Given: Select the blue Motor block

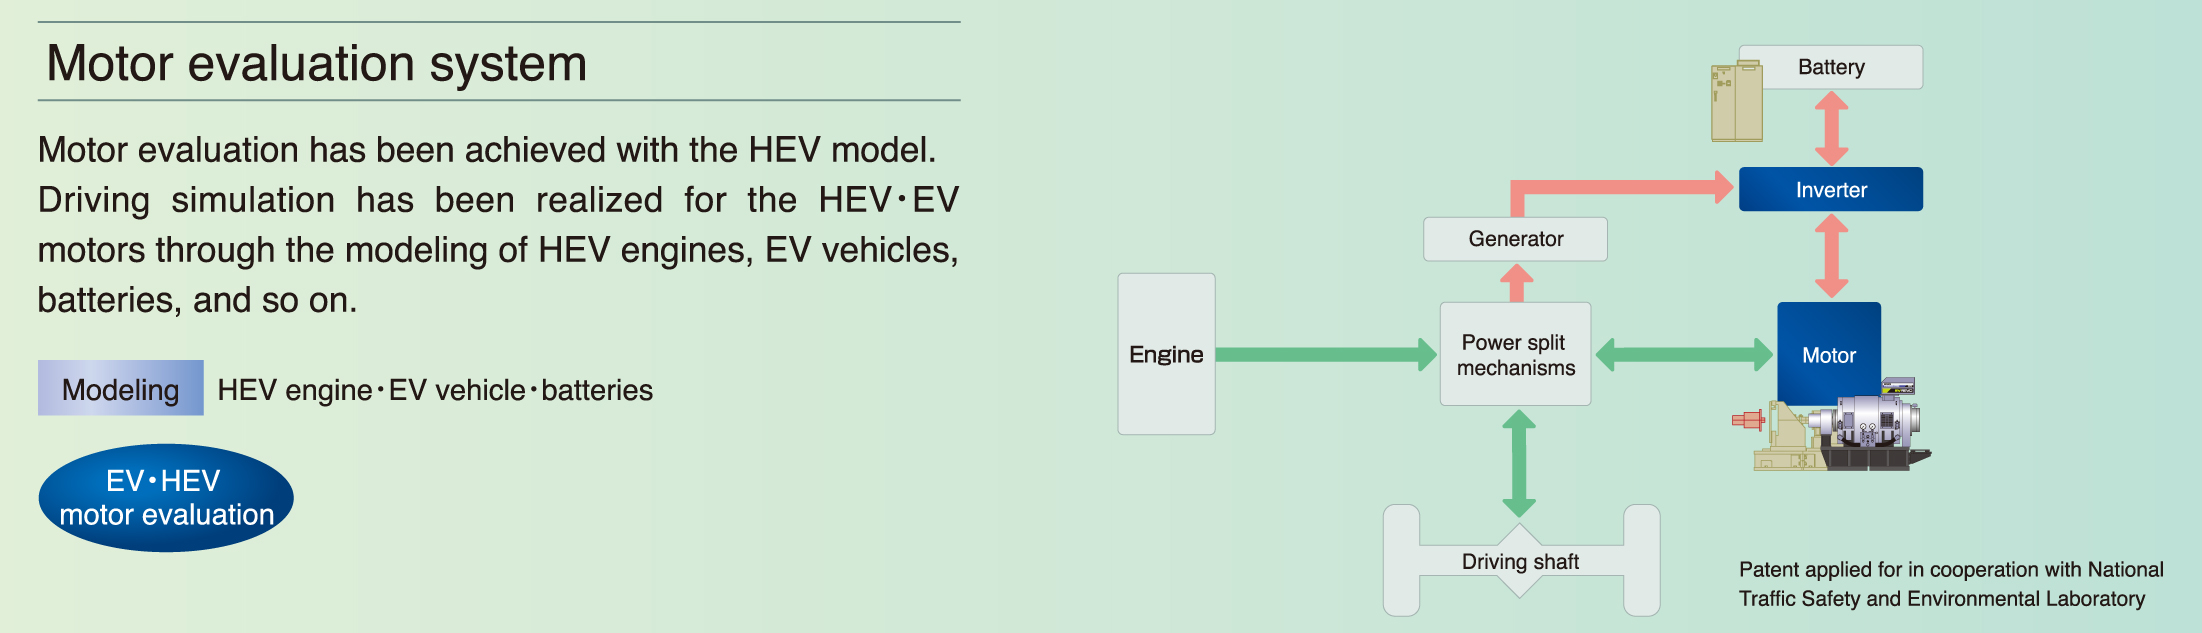Looking at the screenshot, I should pyautogui.click(x=1829, y=354).
